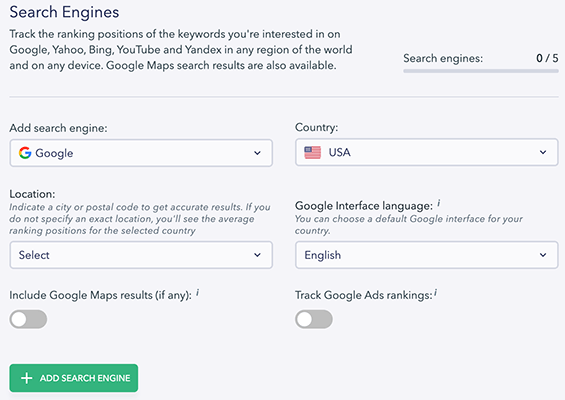Image resolution: width=565 pixels, height=400 pixels.
Task: Click the Add search engine: label
Action: (x=58, y=128)
